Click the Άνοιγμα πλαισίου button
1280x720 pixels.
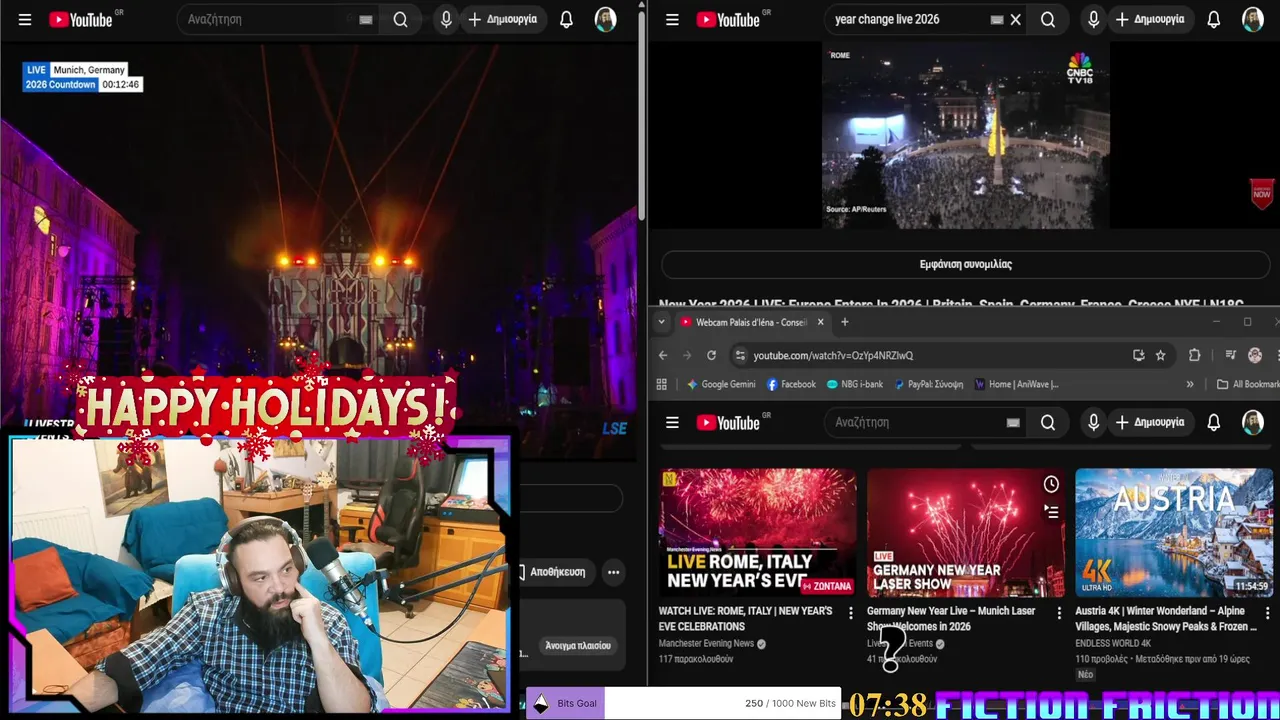pos(578,645)
